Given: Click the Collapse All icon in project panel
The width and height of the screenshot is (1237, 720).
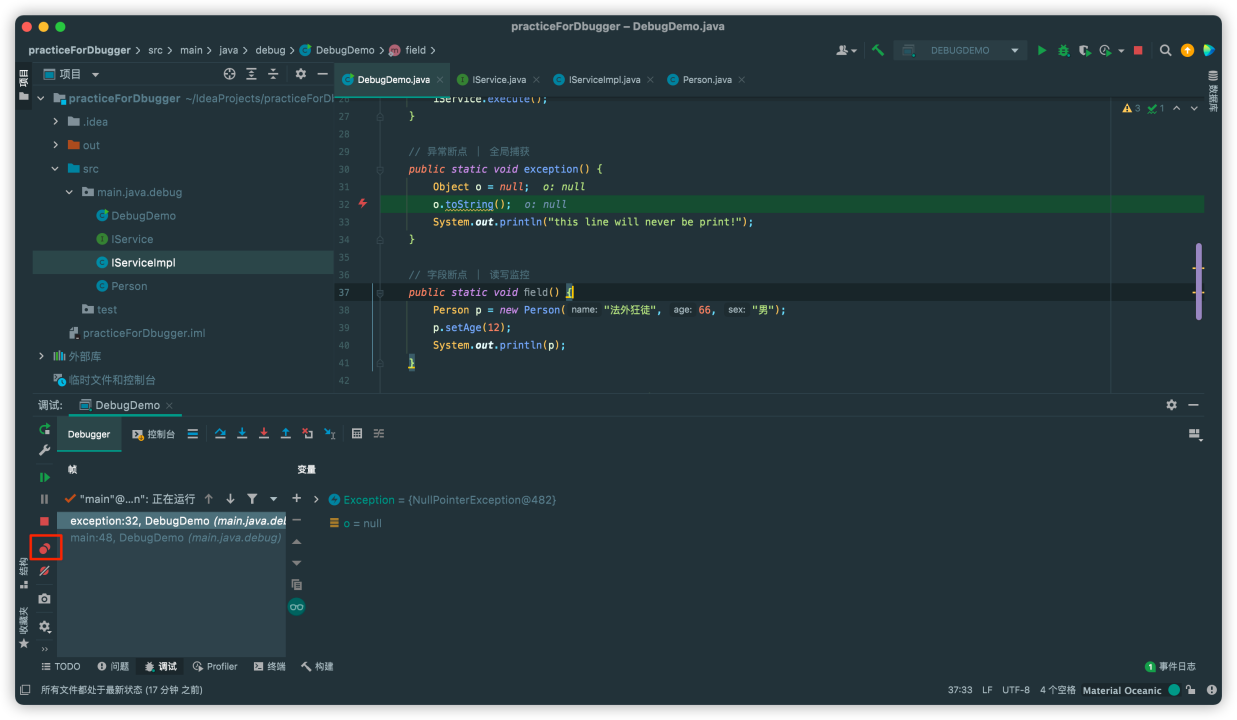Looking at the screenshot, I should (272, 74).
